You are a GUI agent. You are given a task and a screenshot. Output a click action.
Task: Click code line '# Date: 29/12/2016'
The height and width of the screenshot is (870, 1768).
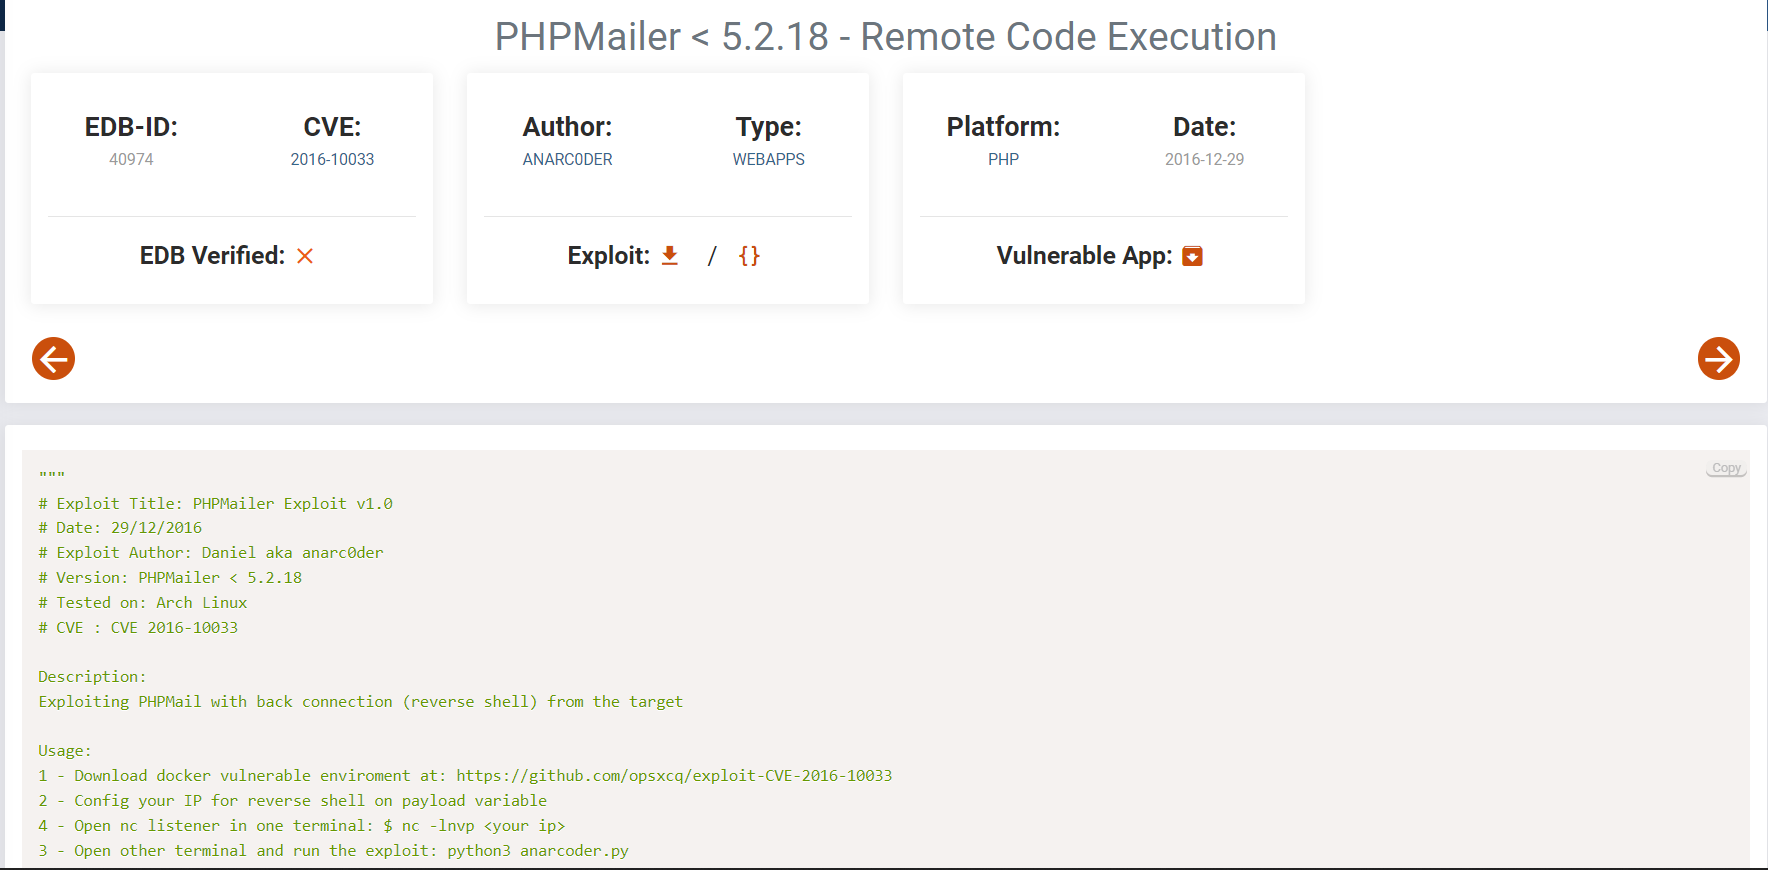[x=120, y=528]
